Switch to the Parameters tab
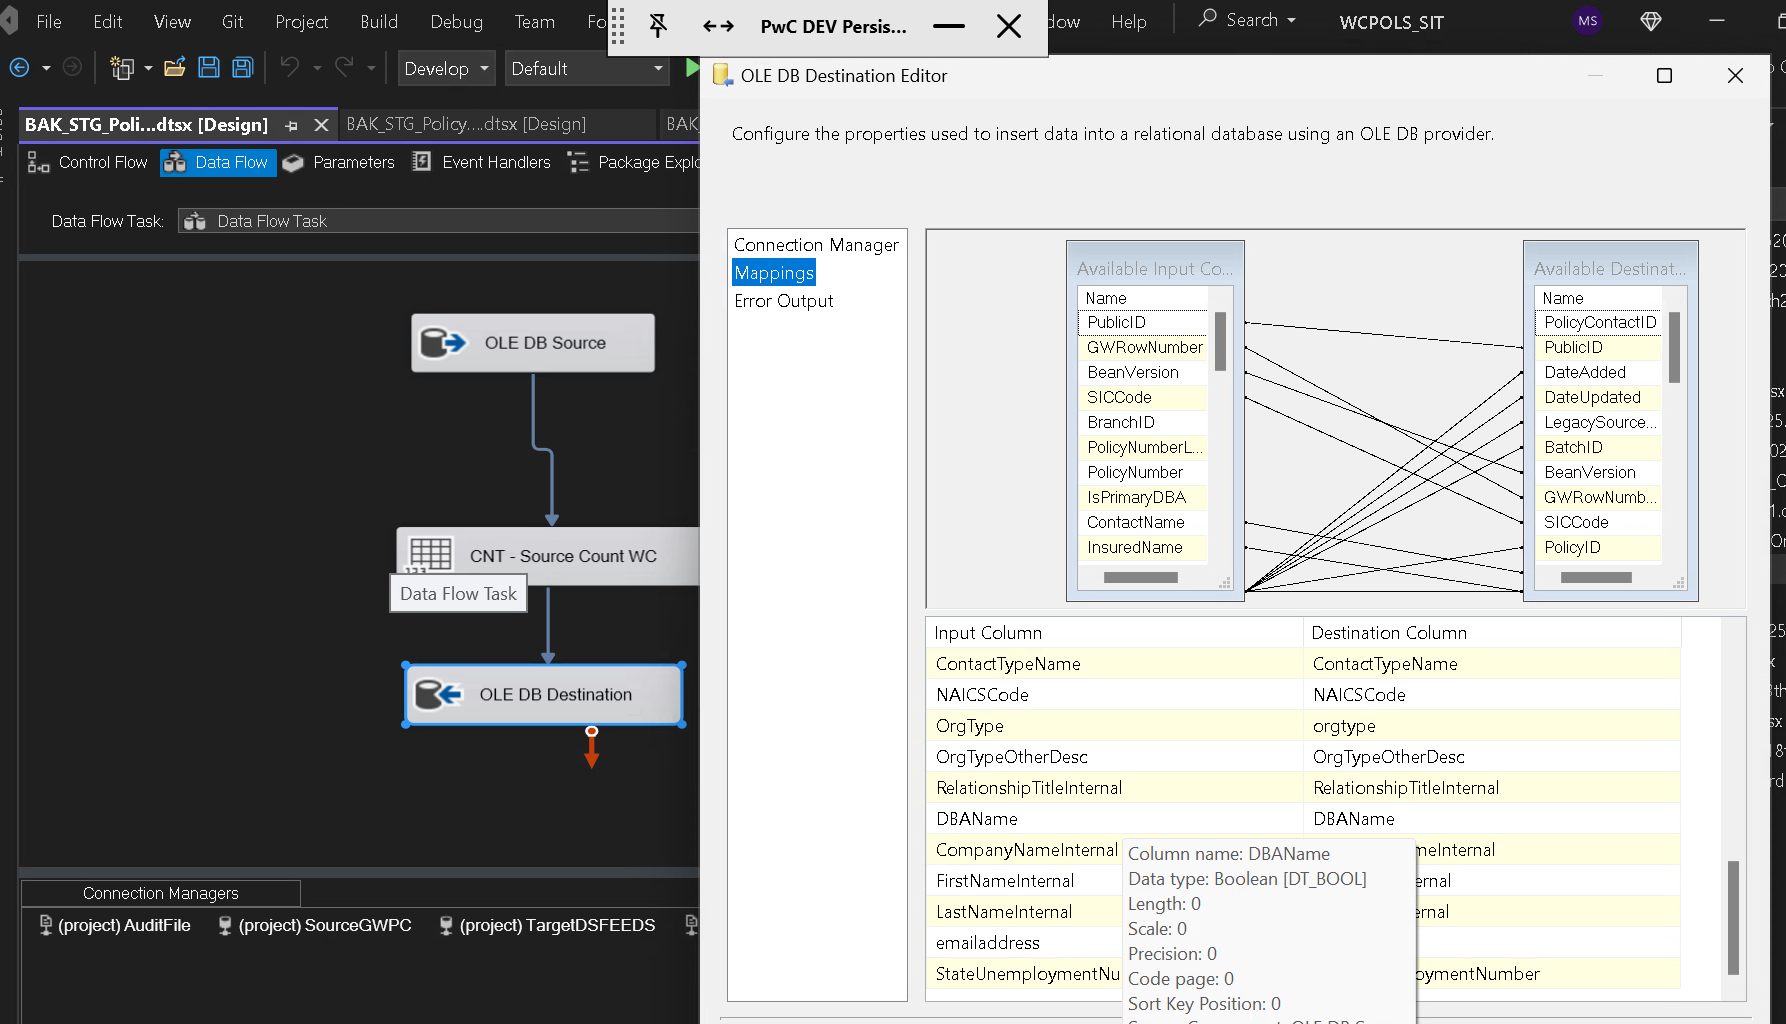Viewport: 1786px width, 1024px height. [x=339, y=162]
